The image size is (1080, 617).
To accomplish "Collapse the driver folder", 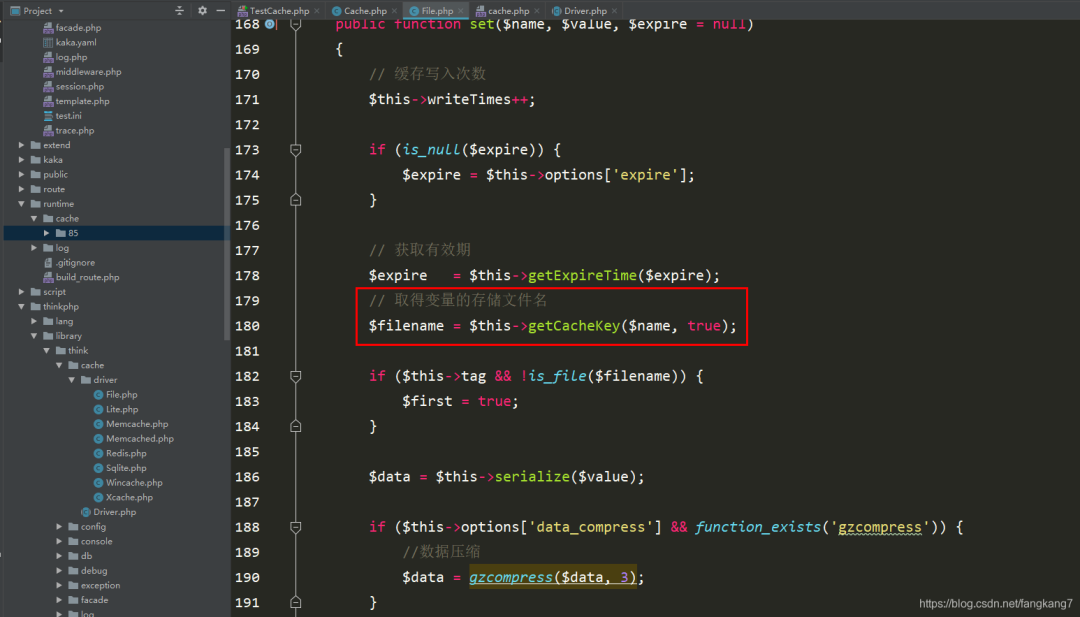I will [72, 380].
